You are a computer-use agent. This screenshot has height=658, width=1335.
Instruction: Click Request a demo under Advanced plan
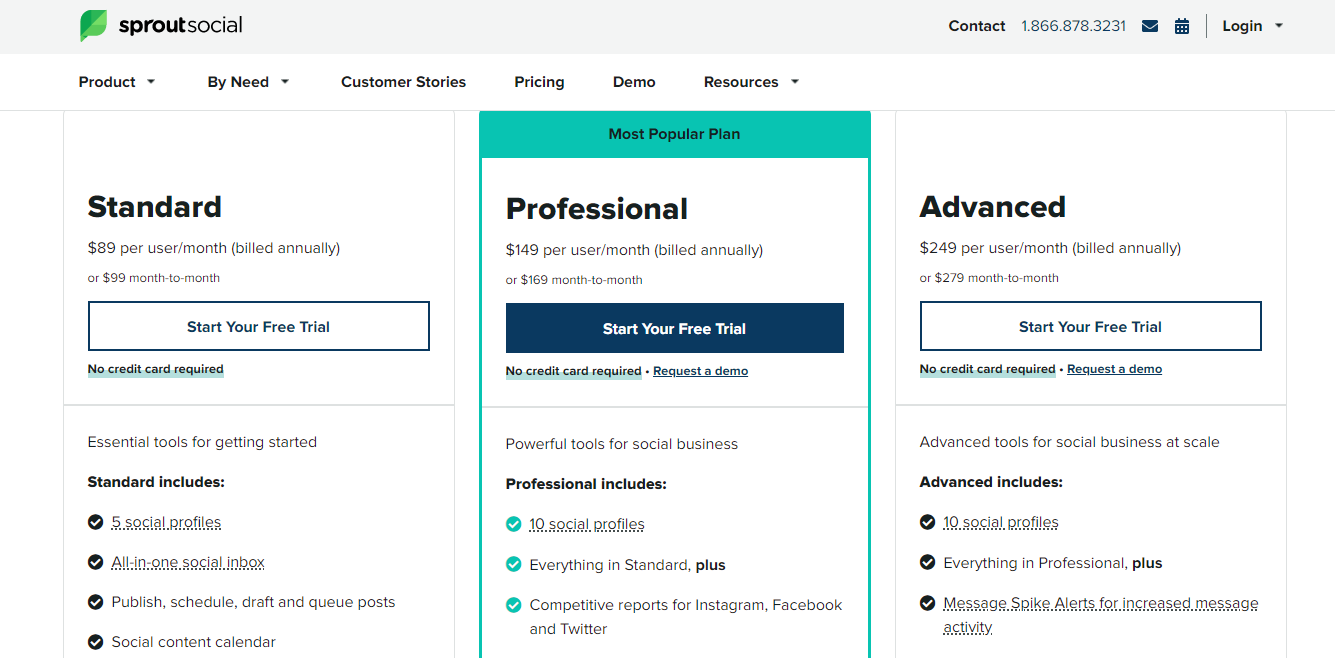click(1114, 369)
